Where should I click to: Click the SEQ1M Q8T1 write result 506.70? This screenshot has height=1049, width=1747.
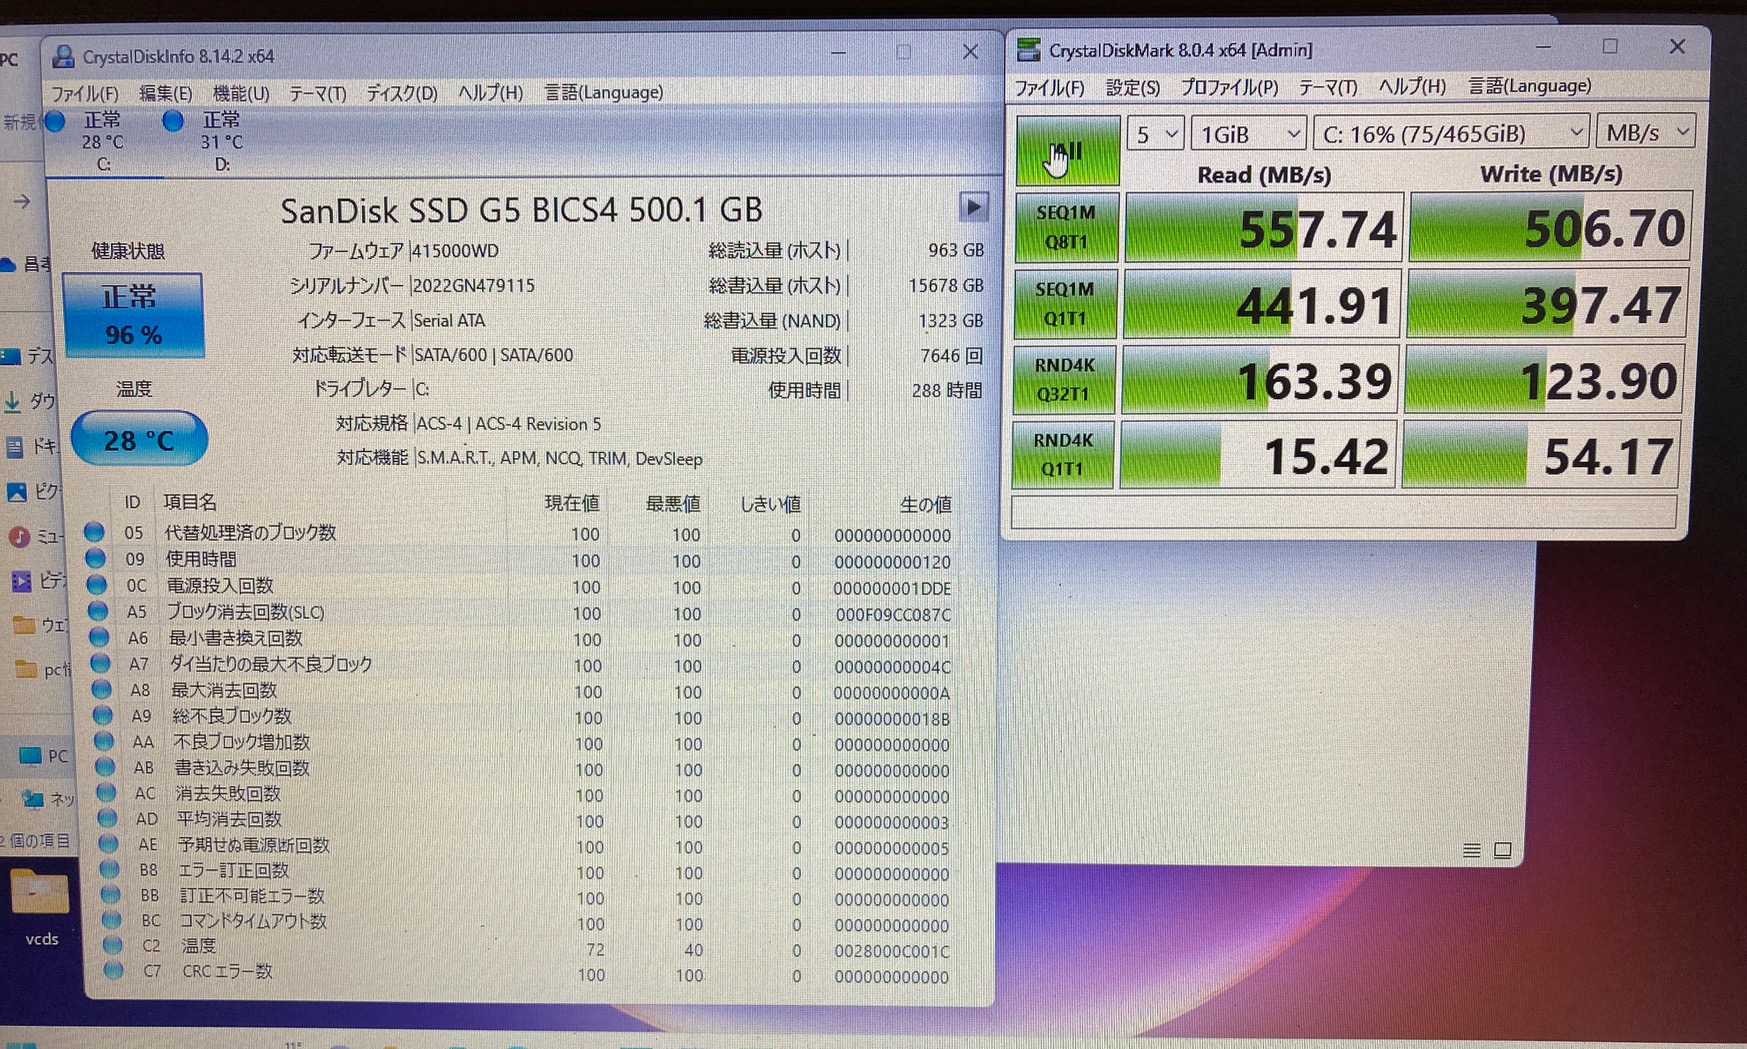point(1550,228)
